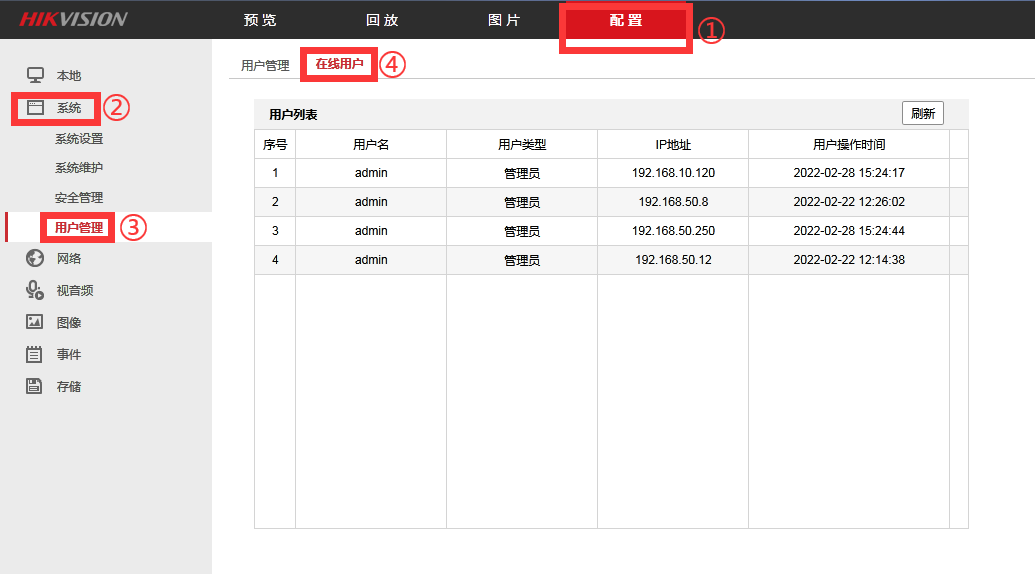
Task: Select the row with IP 192.168.10.120
Action: pos(673,173)
